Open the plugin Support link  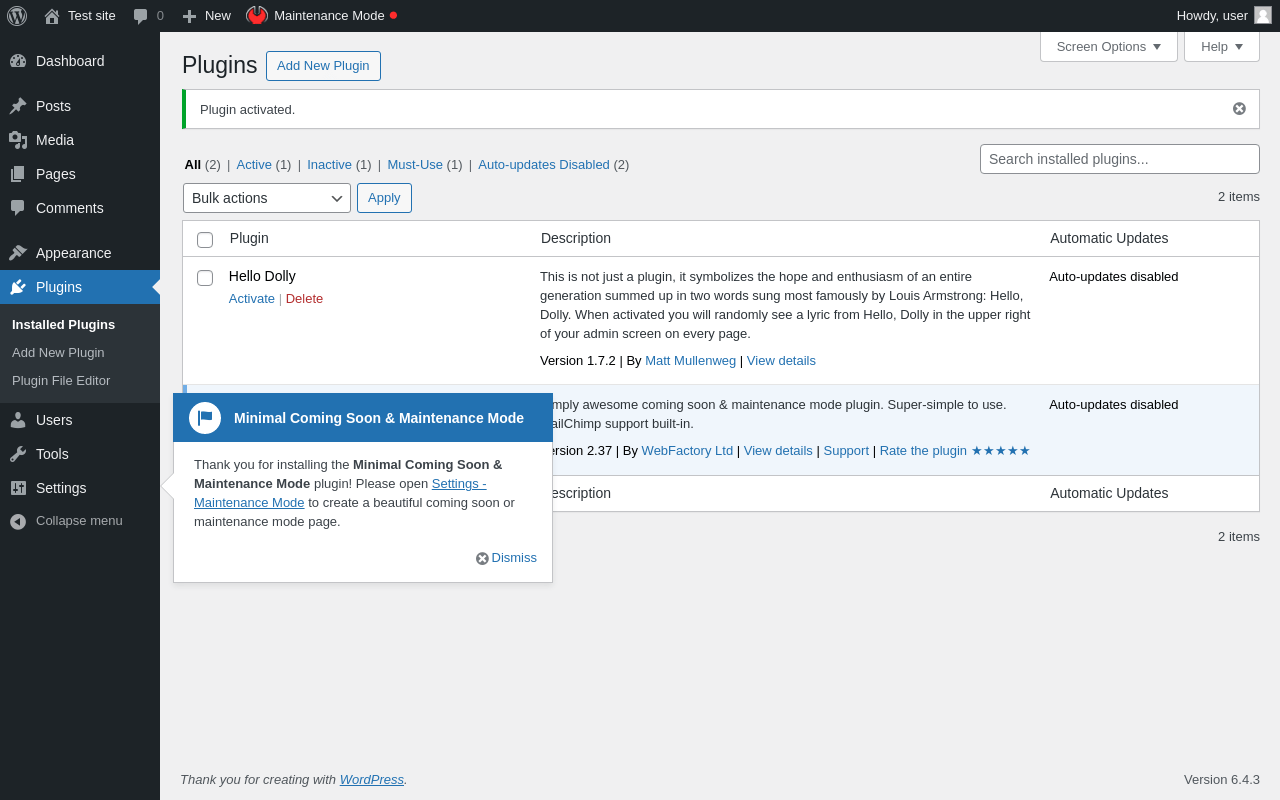tap(846, 451)
